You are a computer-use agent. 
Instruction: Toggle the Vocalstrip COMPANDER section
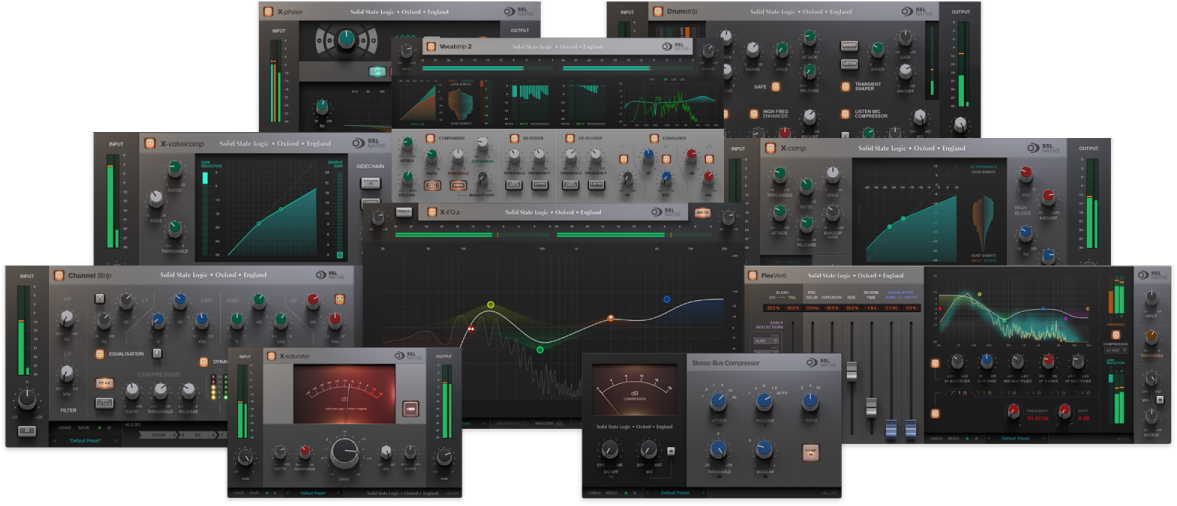click(431, 138)
